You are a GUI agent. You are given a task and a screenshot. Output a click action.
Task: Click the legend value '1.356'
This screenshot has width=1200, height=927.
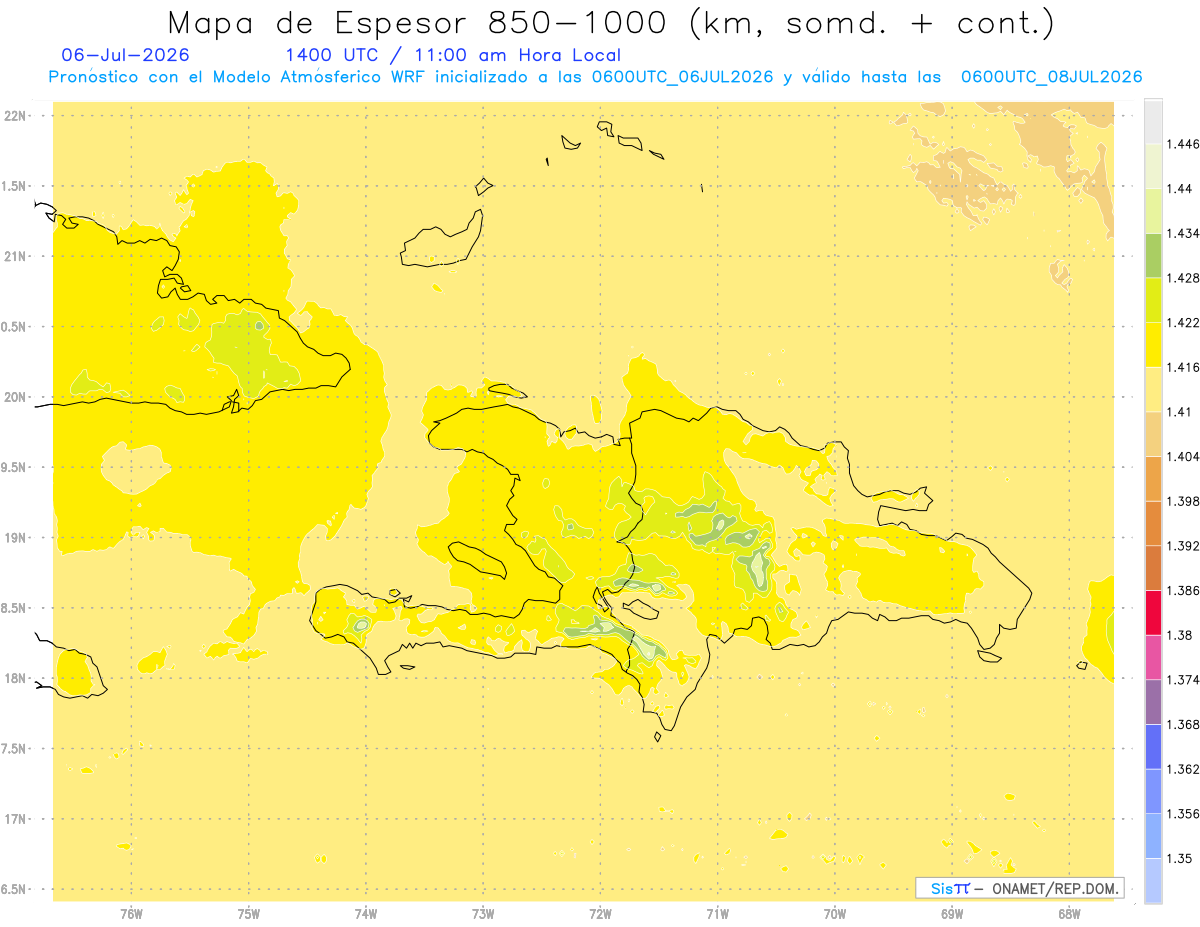click(x=1183, y=814)
